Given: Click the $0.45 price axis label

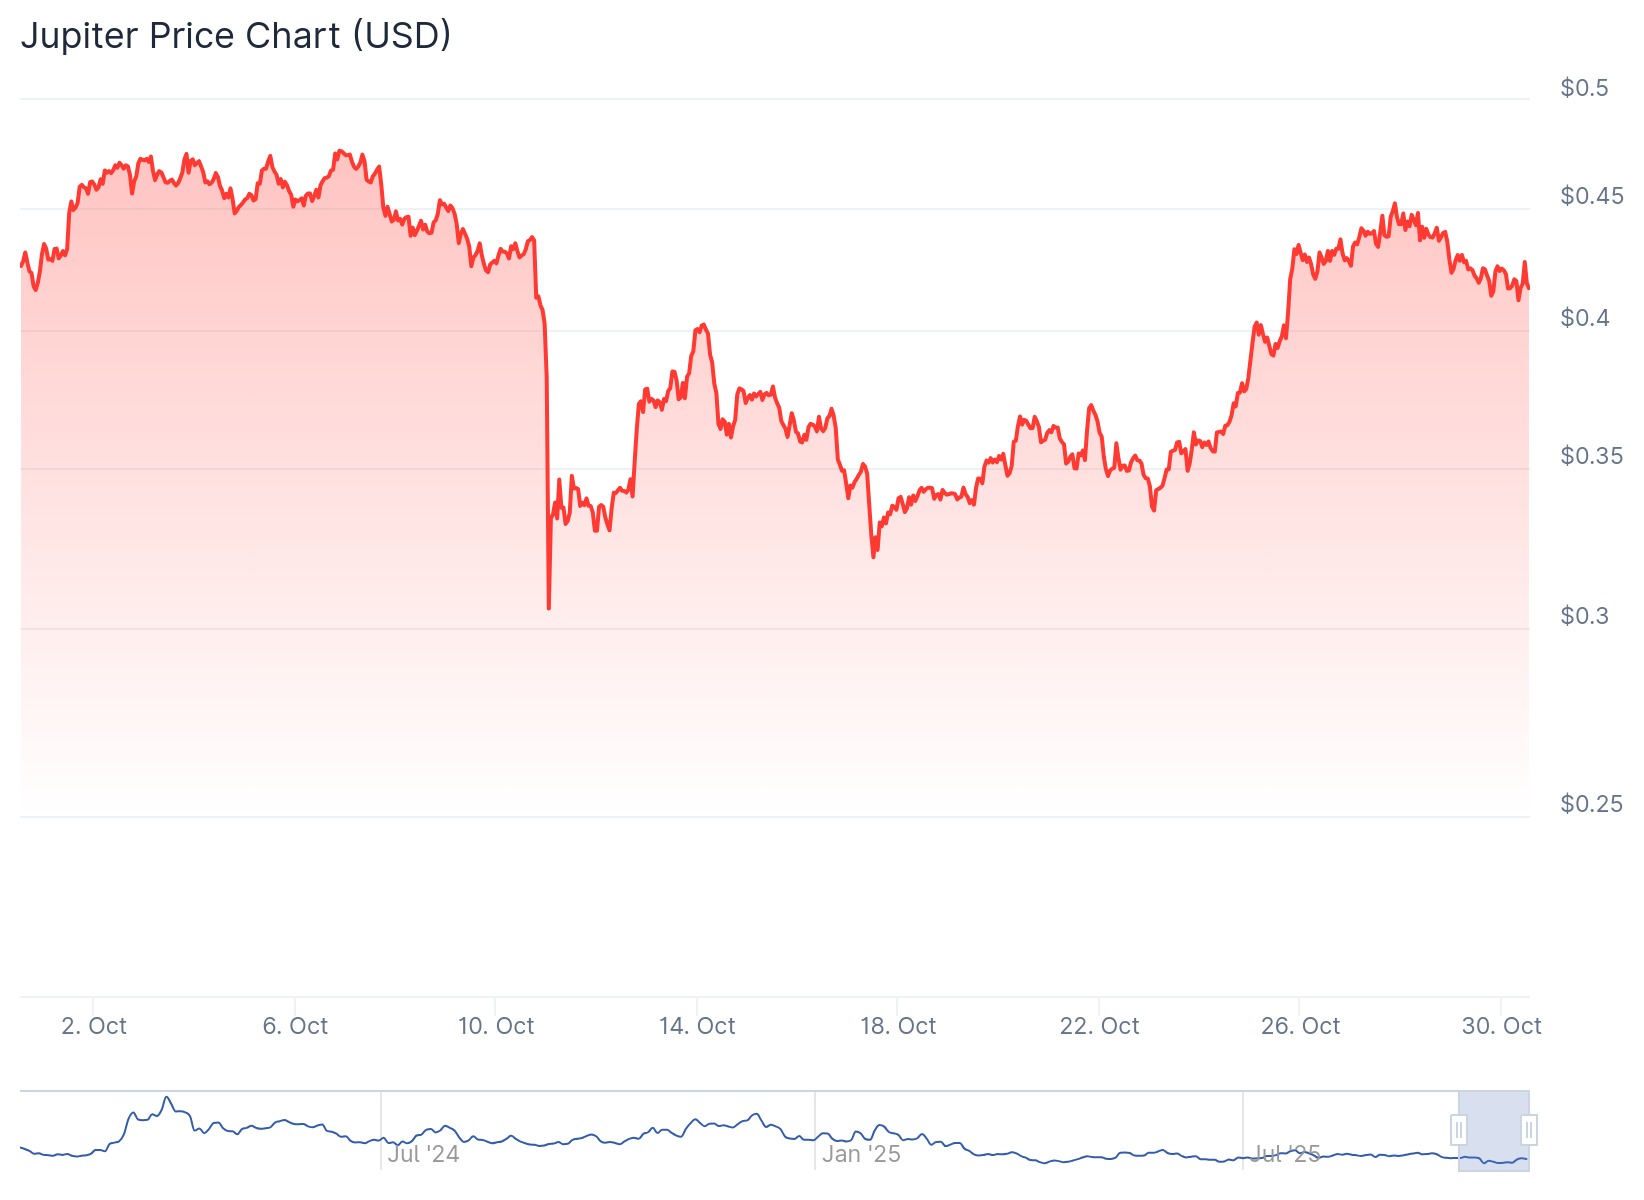Looking at the screenshot, I should [x=1592, y=196].
